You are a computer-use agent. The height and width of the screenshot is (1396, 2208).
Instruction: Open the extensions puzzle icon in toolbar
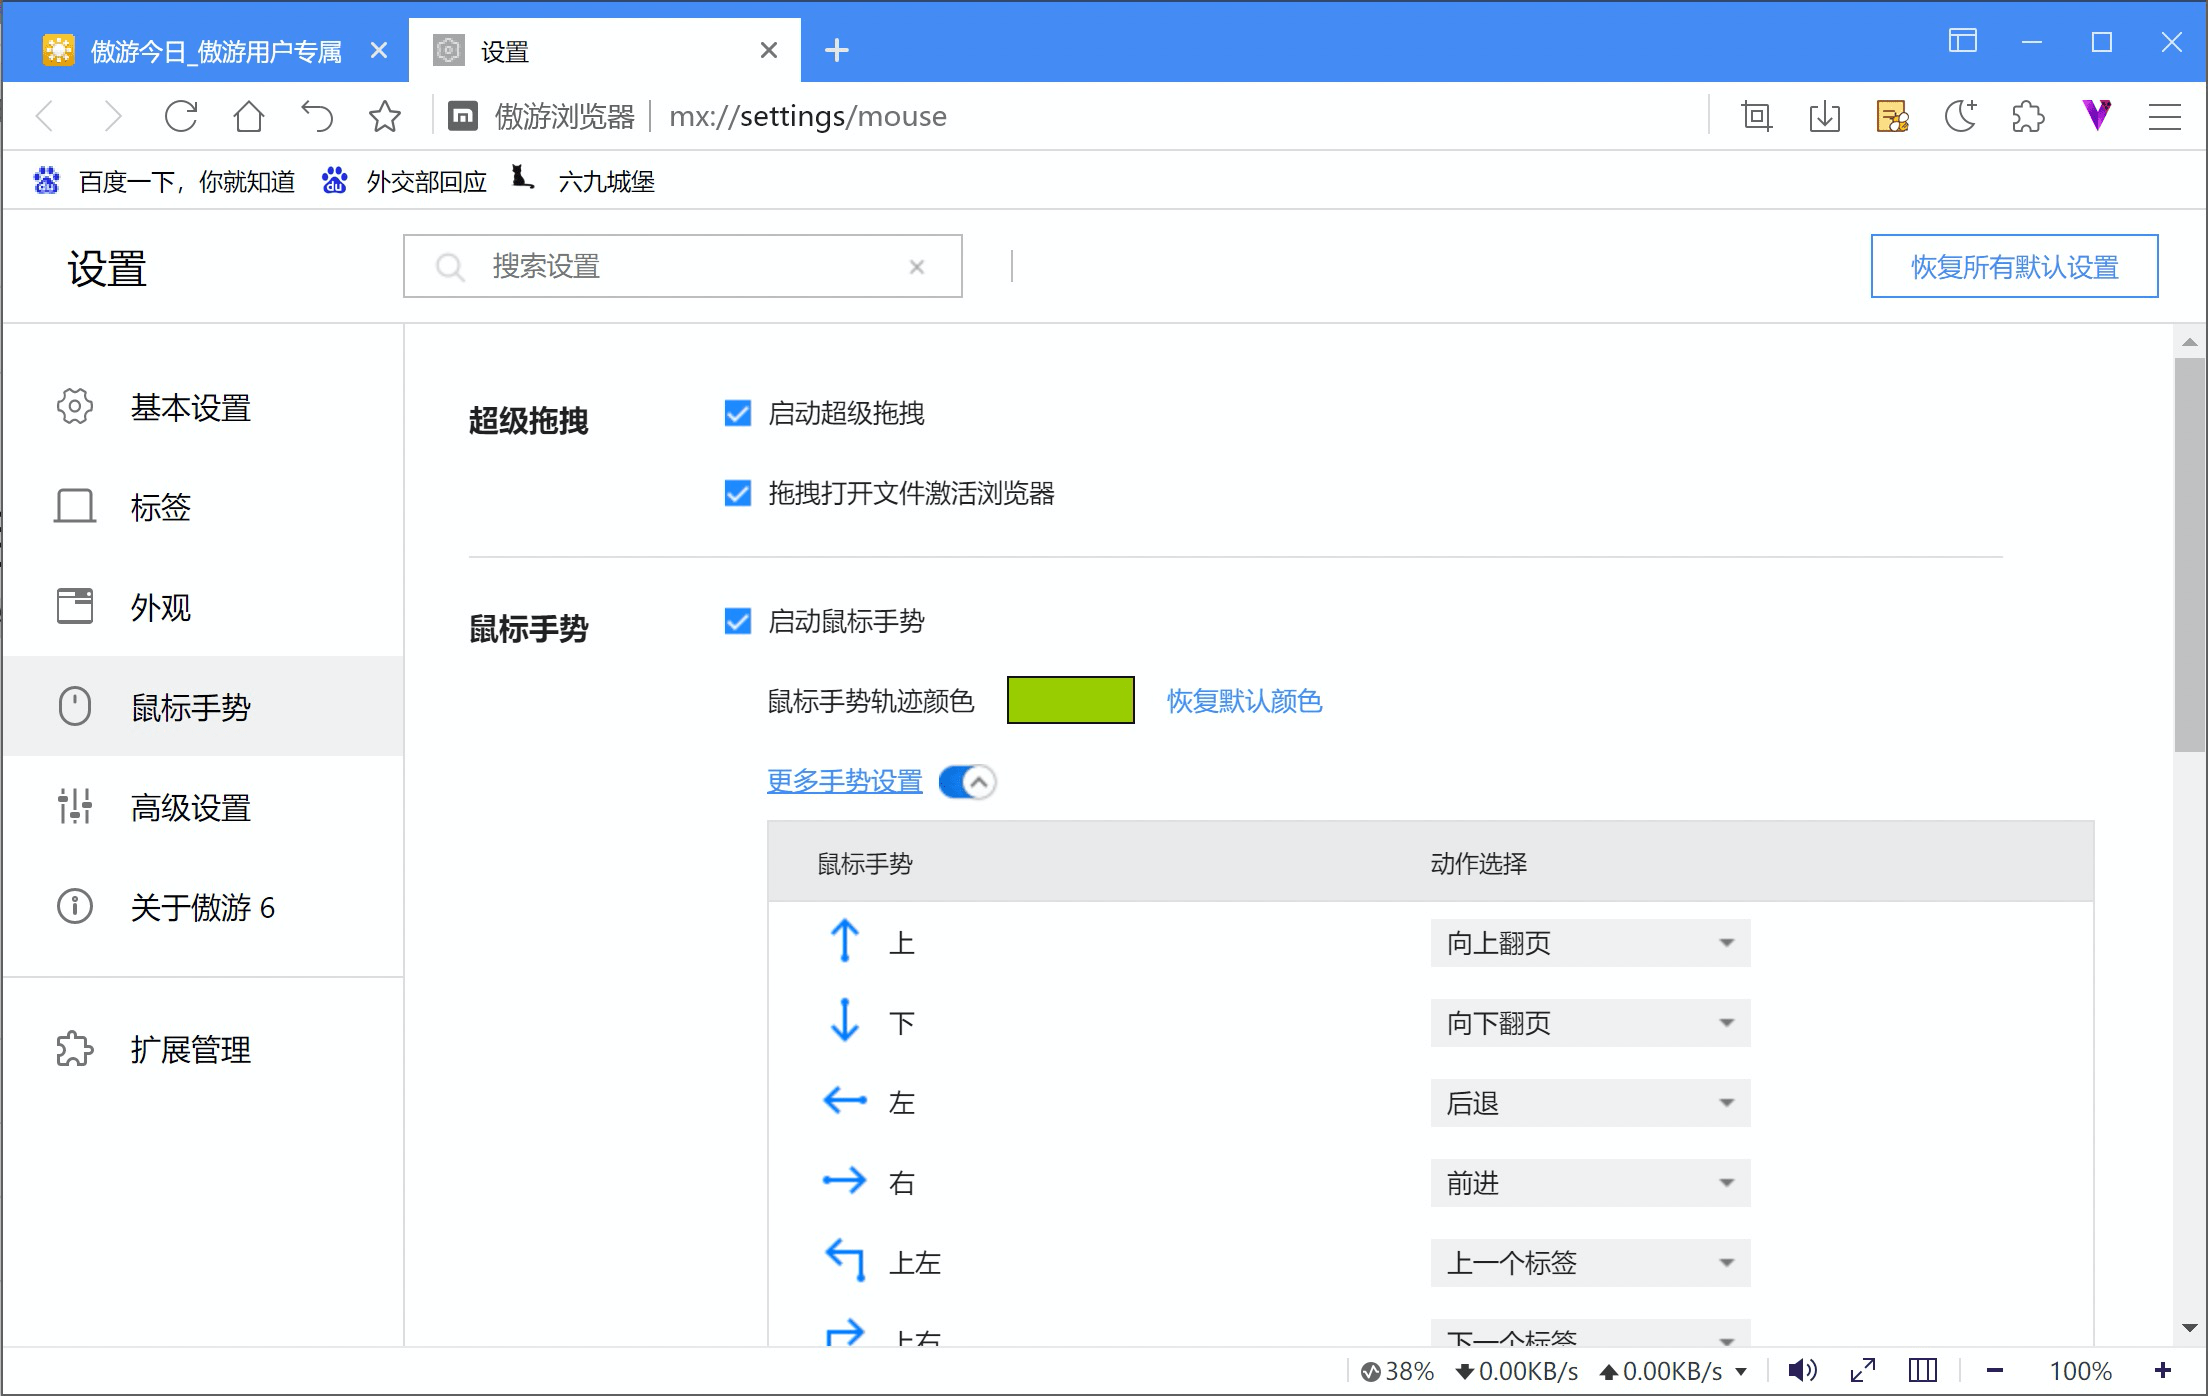pyautogui.click(x=2029, y=117)
